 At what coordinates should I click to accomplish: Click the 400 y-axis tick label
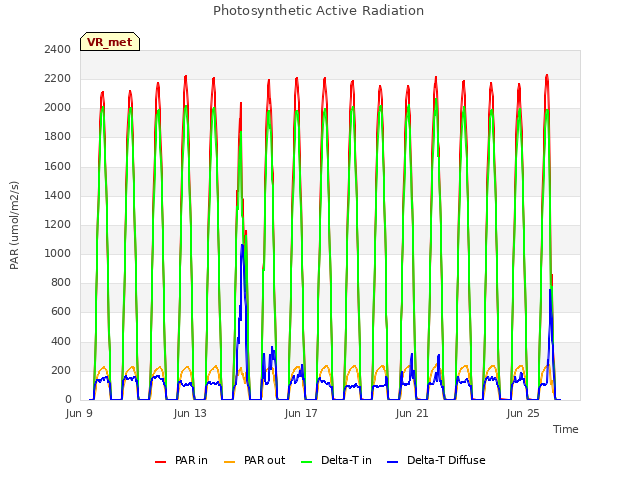(x=61, y=341)
